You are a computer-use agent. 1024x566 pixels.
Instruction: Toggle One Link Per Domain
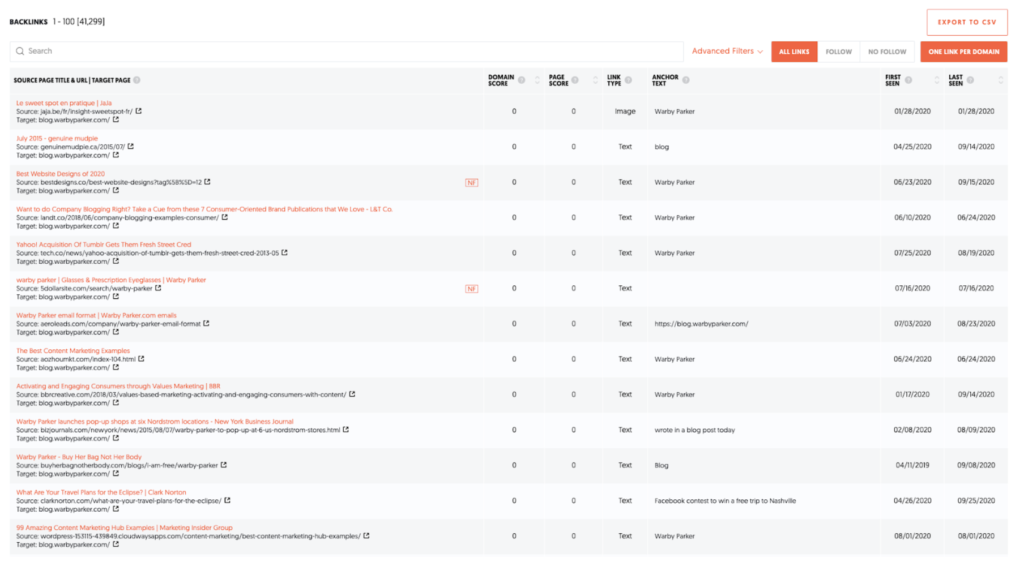tap(963, 52)
